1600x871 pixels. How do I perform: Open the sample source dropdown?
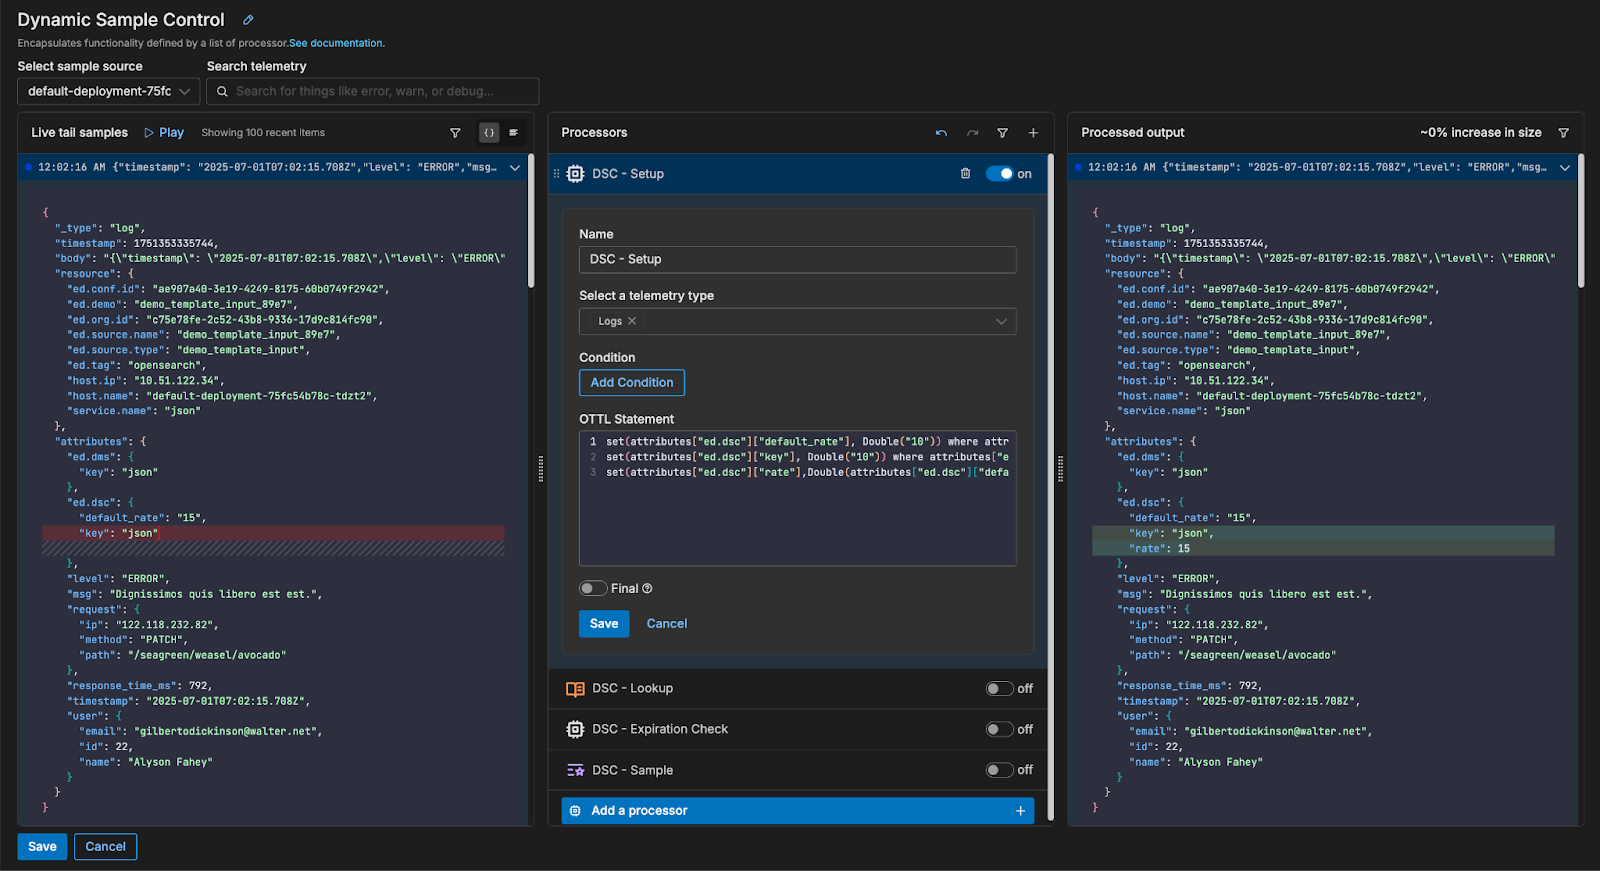click(108, 91)
